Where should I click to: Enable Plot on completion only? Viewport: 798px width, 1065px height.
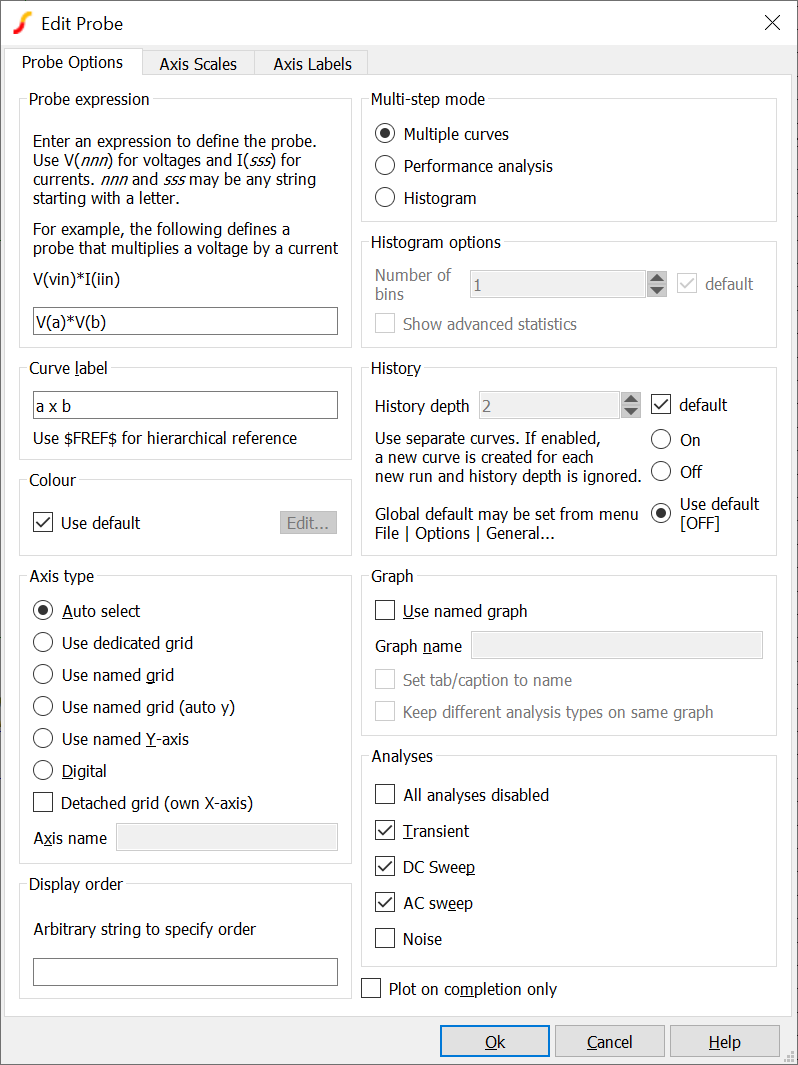pos(372,989)
